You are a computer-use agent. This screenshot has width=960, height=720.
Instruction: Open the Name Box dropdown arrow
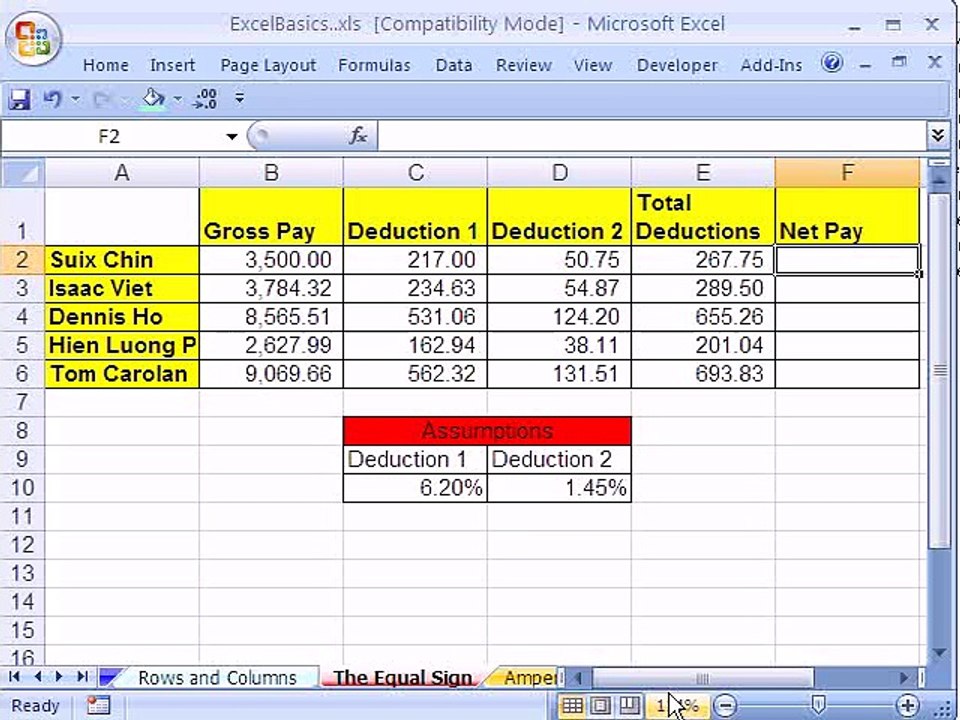click(x=231, y=136)
